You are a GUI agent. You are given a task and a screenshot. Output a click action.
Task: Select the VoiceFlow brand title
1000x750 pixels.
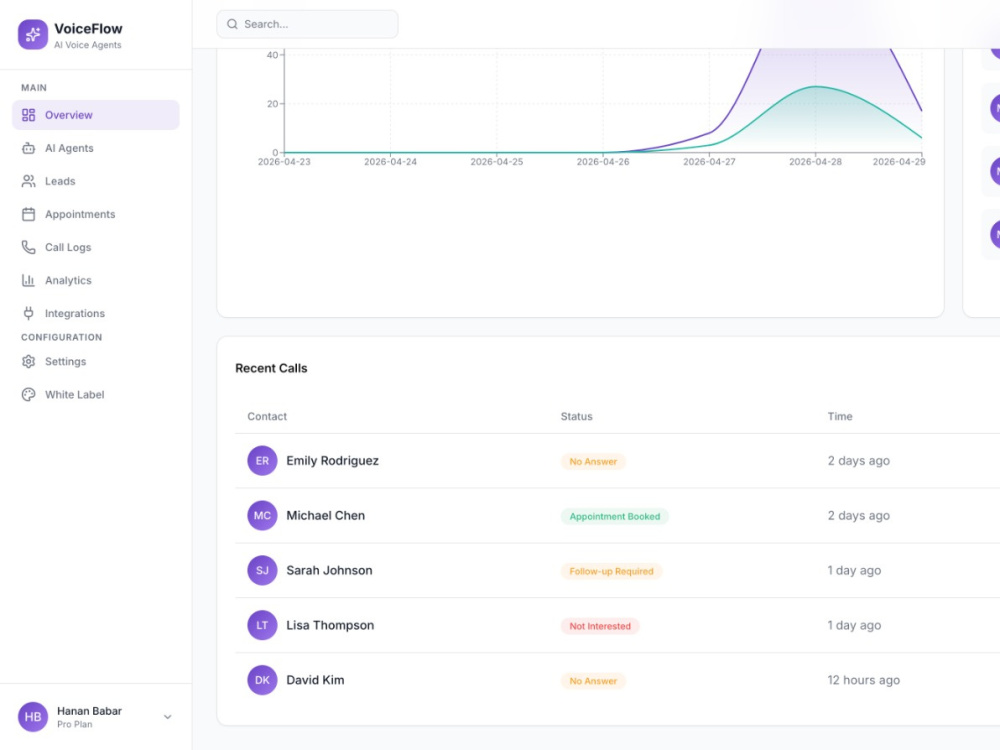[x=88, y=29]
